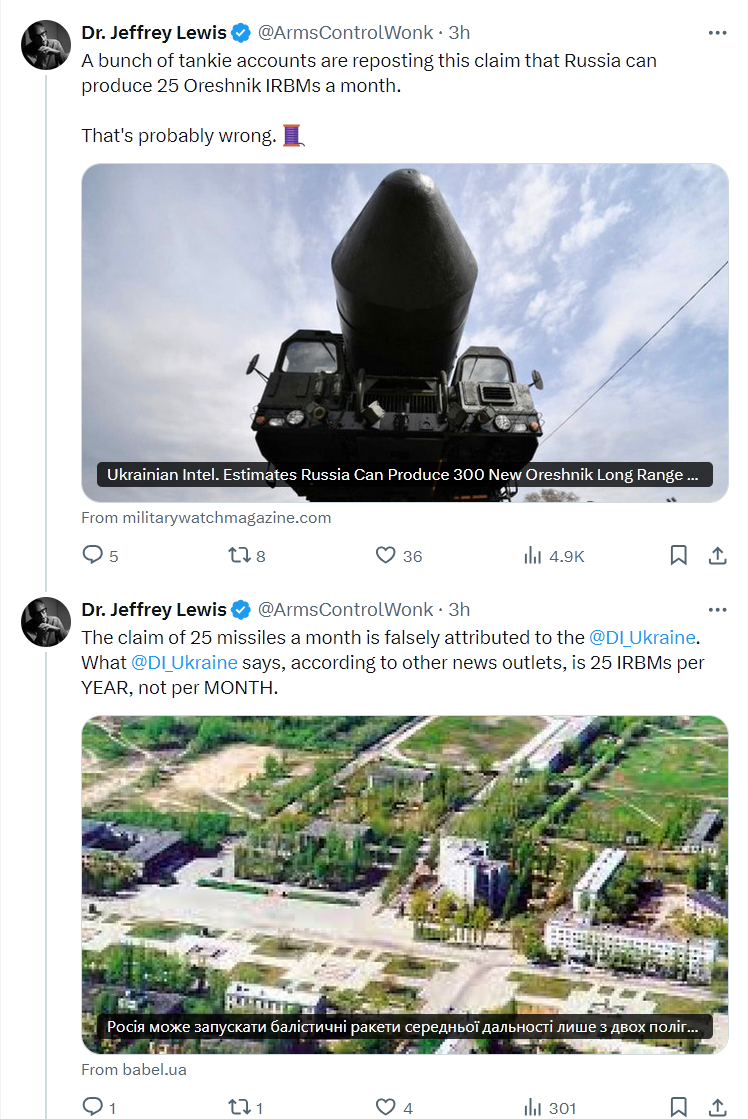
Task: Share the first tweet
Action: 717,555
